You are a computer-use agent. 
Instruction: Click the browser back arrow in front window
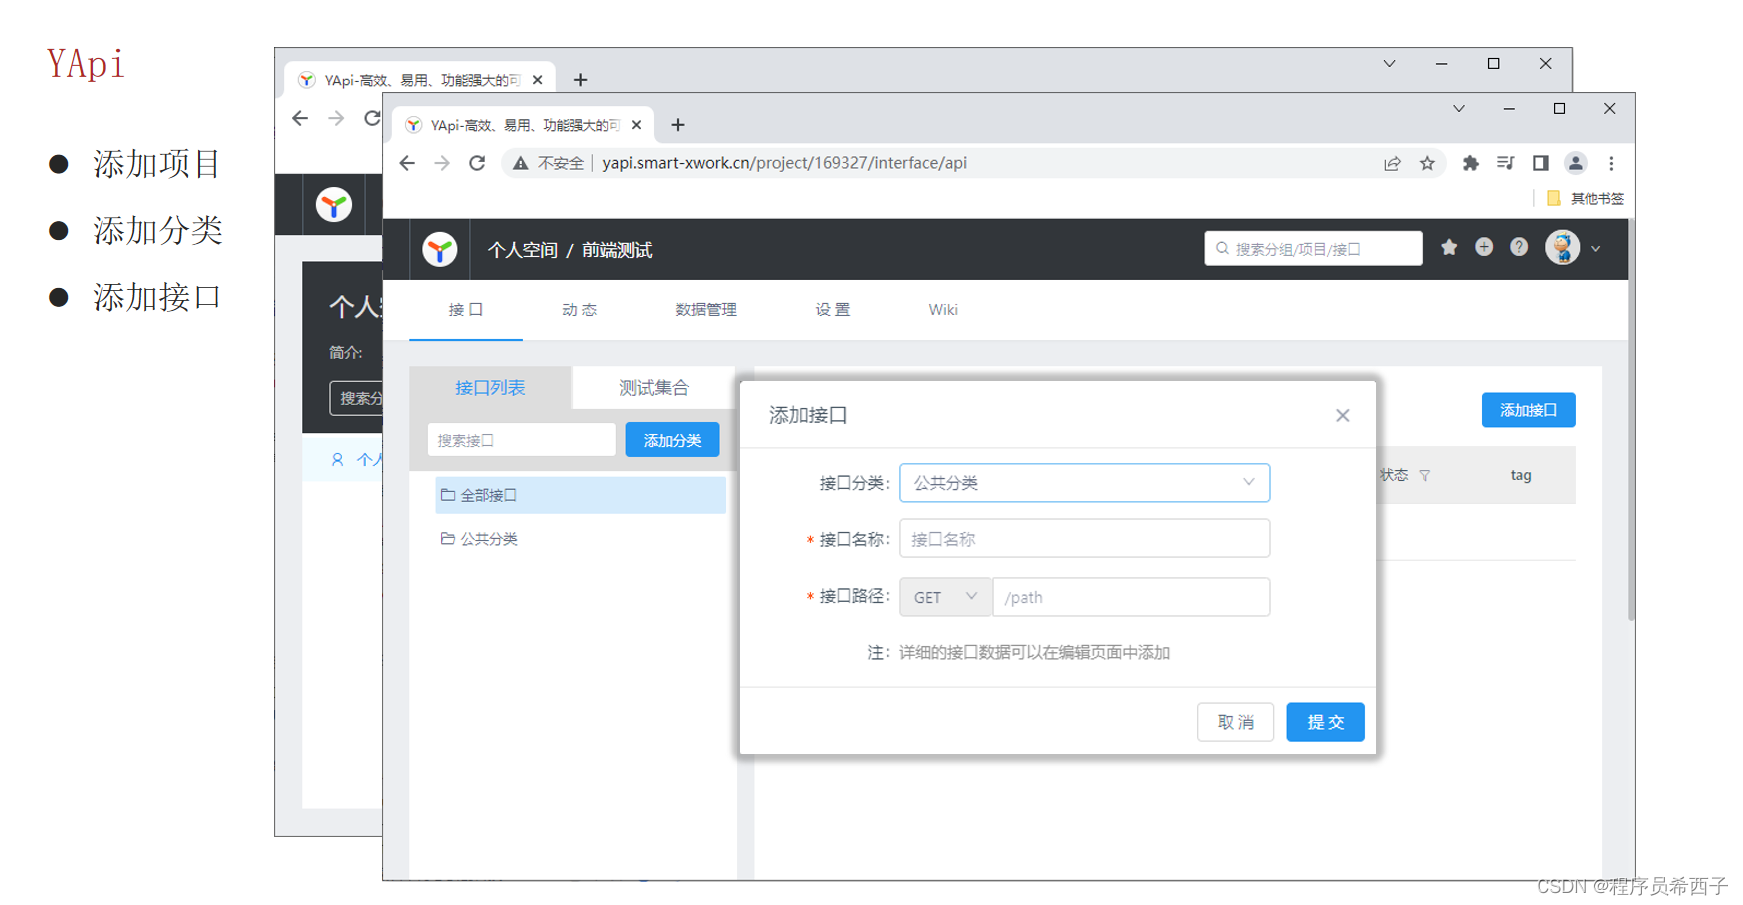[407, 163]
